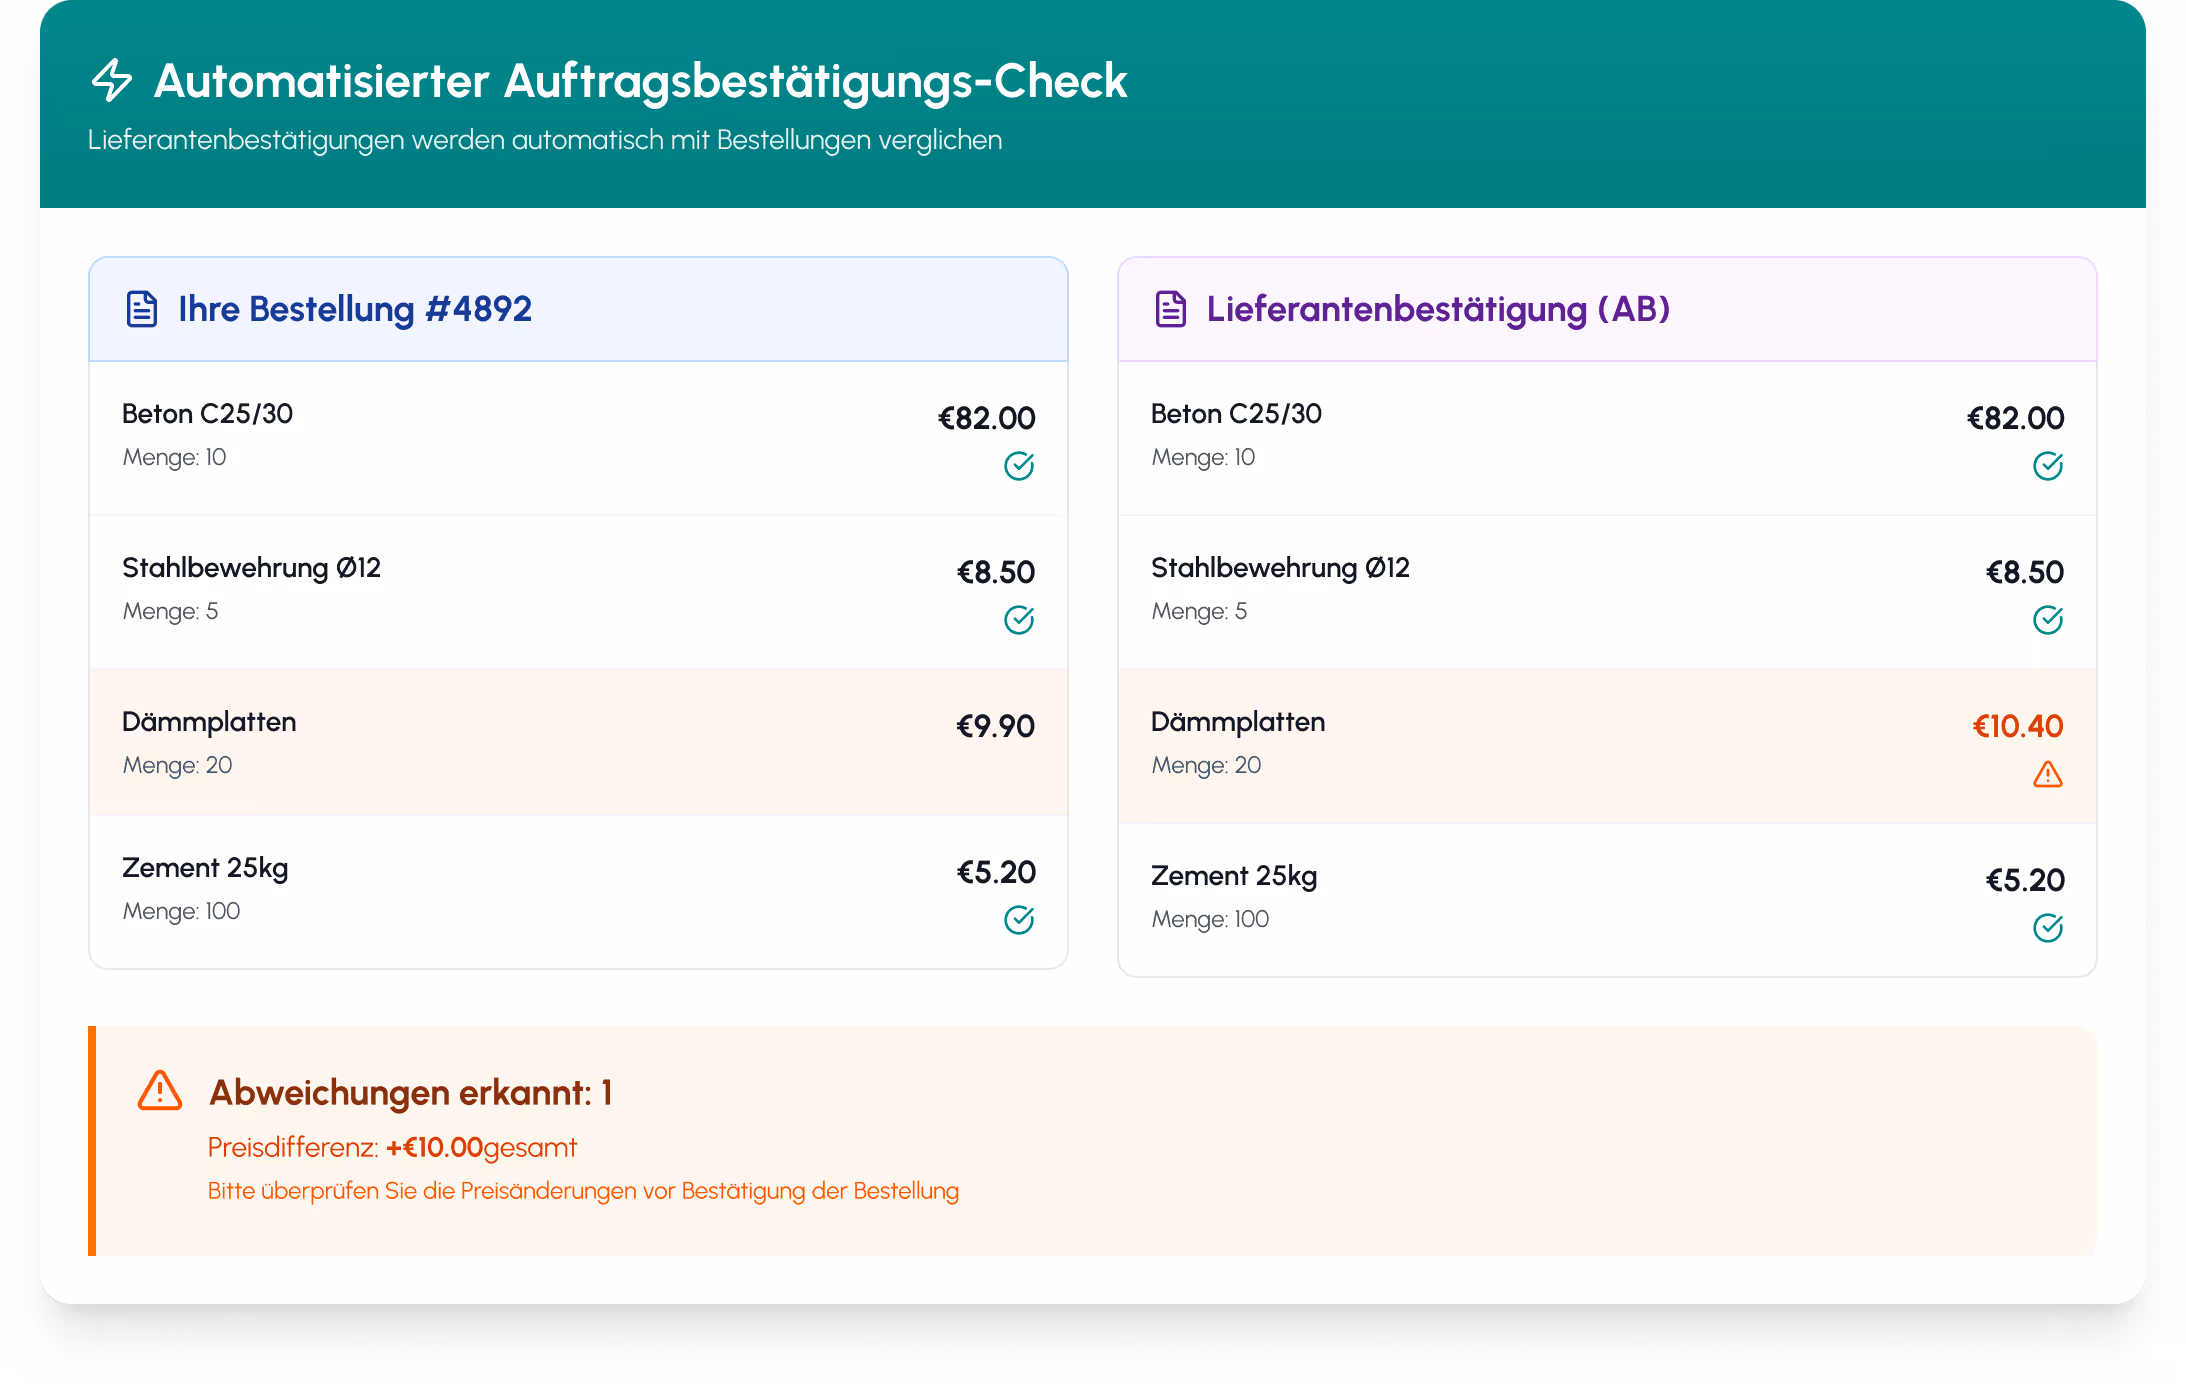Click check icon for Stahlbewehrung Ø12 in order
The image size is (2186, 1384).
tap(1019, 620)
